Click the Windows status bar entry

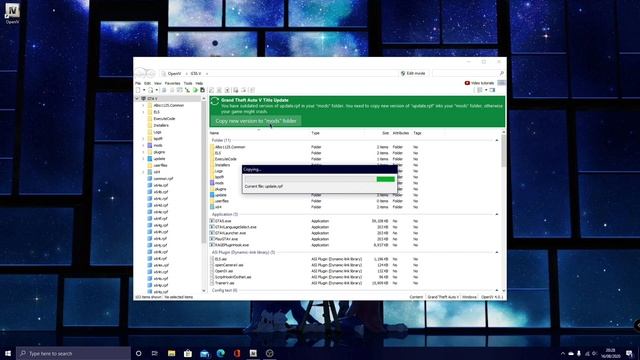[469, 297]
